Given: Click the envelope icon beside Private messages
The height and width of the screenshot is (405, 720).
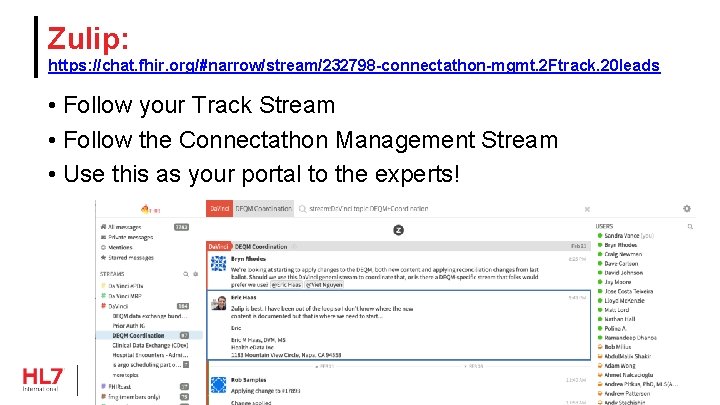Looking at the screenshot, I should coord(103,237).
